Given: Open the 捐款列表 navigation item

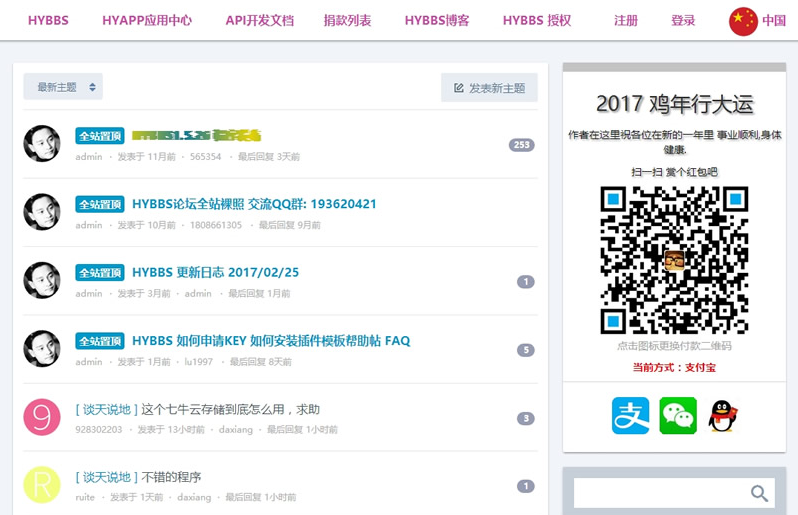Looking at the screenshot, I should click(348, 20).
